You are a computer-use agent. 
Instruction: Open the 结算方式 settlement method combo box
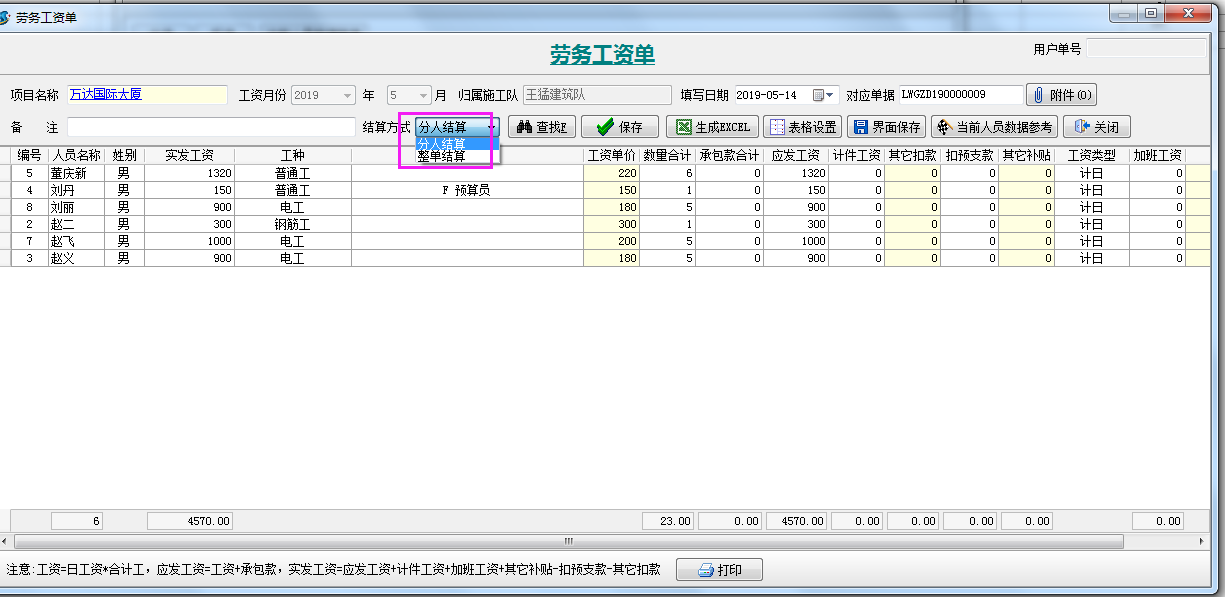(x=489, y=126)
